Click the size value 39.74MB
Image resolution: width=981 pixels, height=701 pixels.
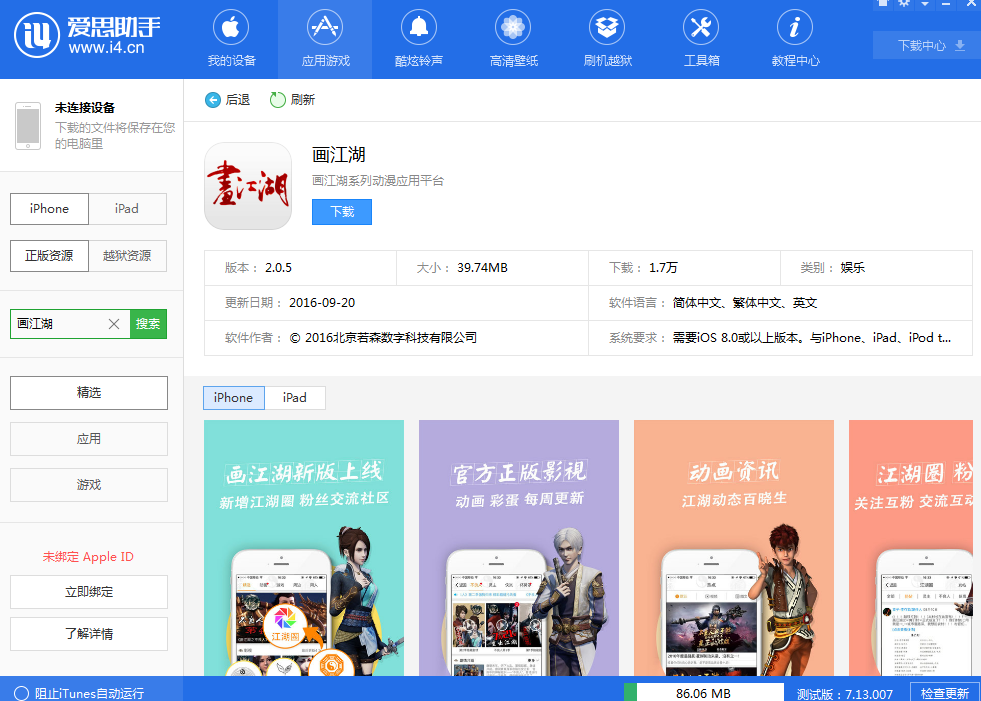[482, 268]
